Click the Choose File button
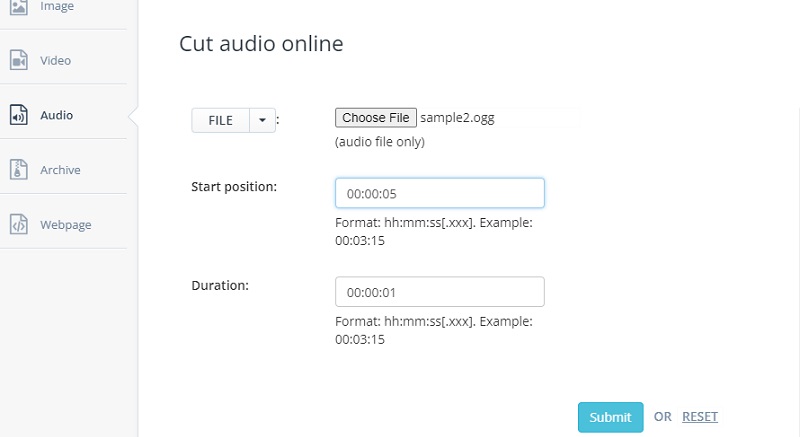The width and height of the screenshot is (800, 437). (375, 118)
